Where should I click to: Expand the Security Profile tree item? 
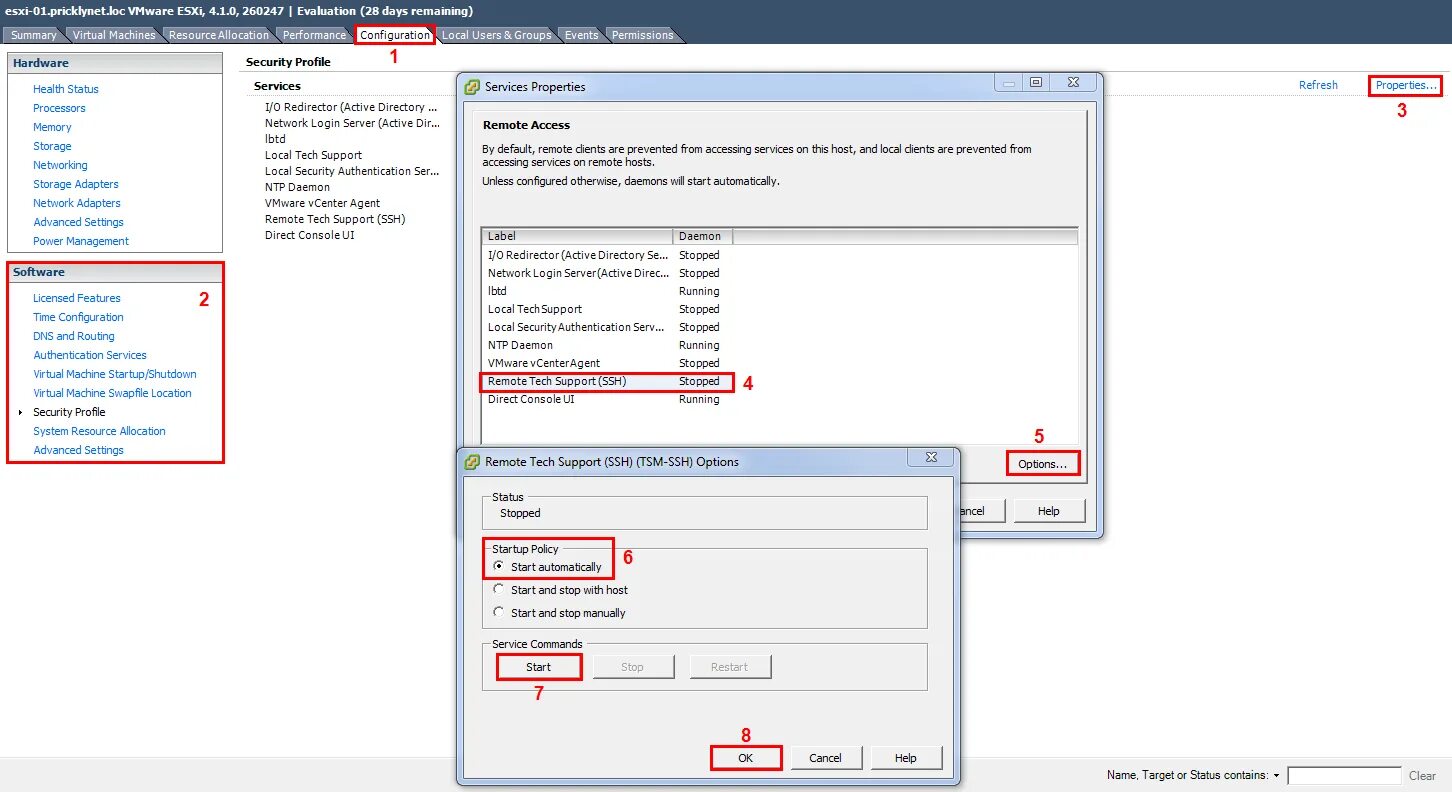(23, 411)
